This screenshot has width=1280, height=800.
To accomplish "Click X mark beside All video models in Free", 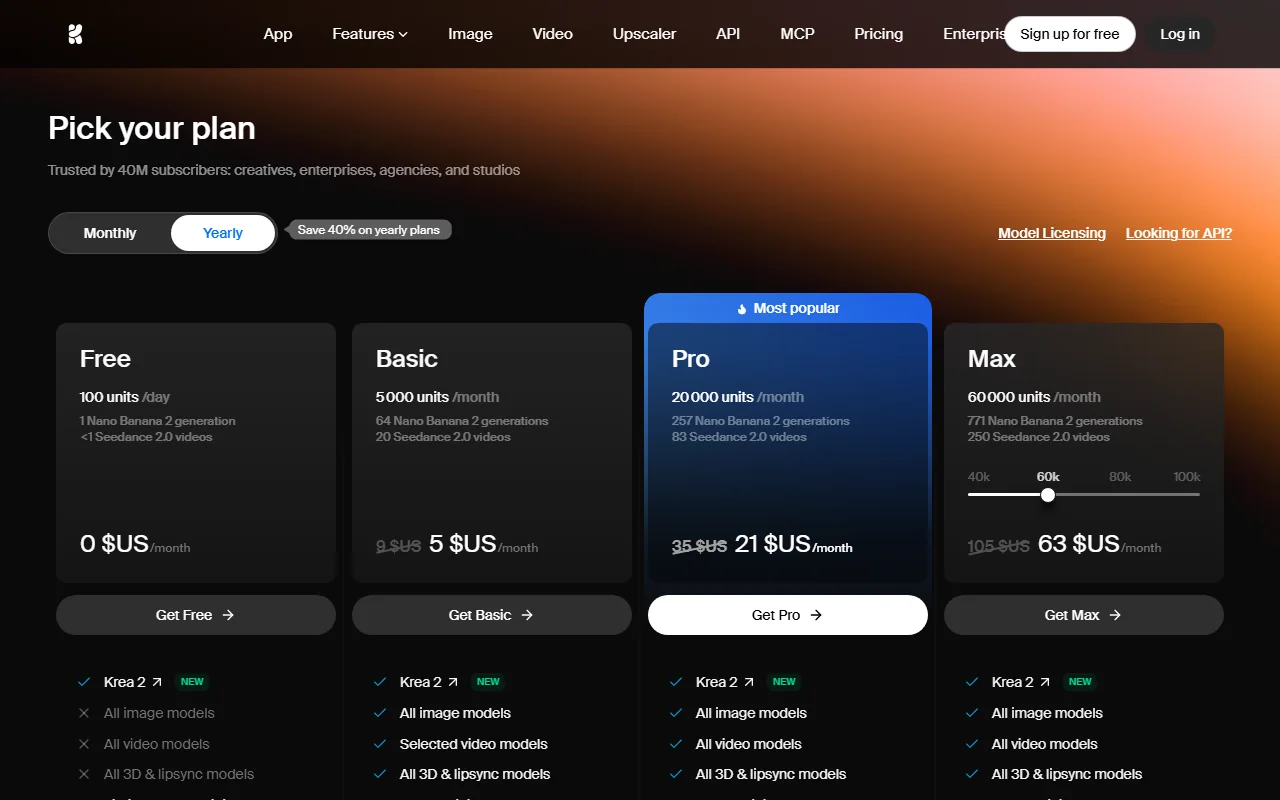I will coord(84,744).
